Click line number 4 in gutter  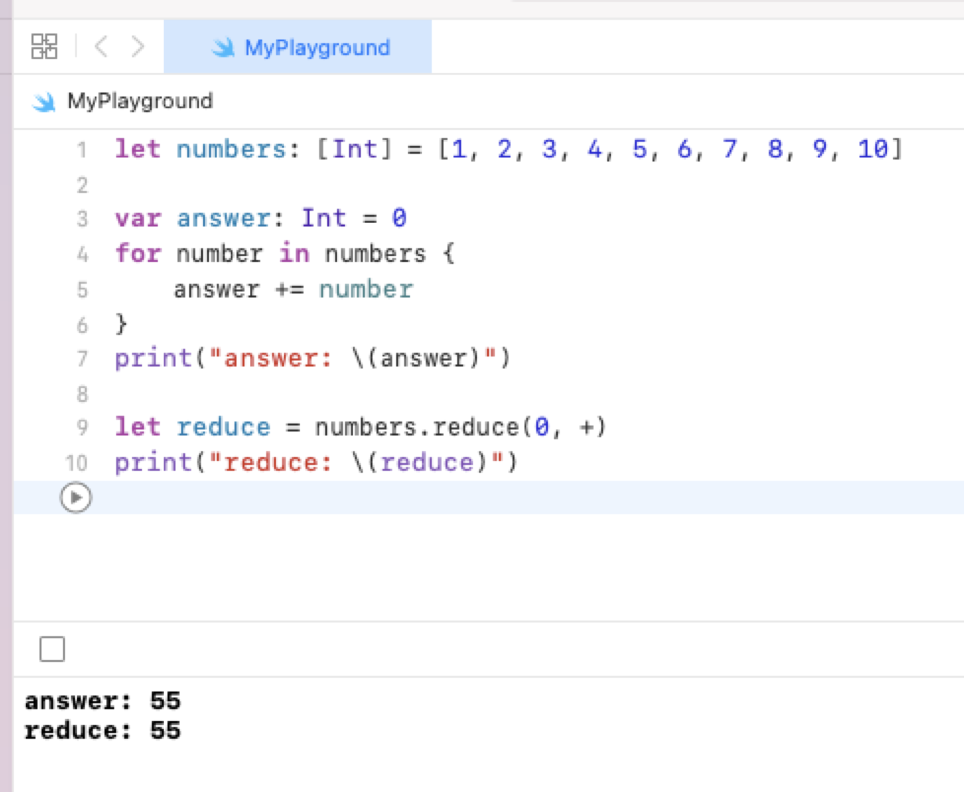pos(82,254)
